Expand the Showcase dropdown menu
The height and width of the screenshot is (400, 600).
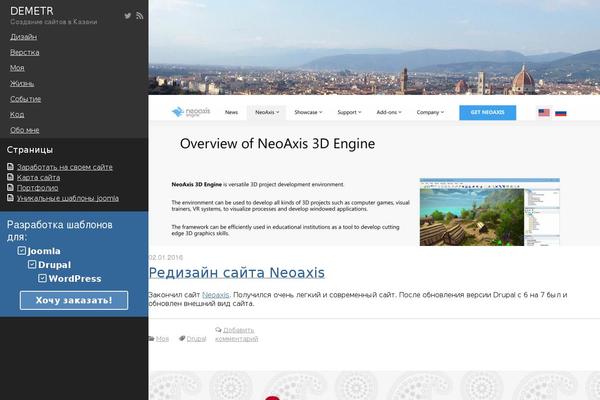(x=308, y=112)
